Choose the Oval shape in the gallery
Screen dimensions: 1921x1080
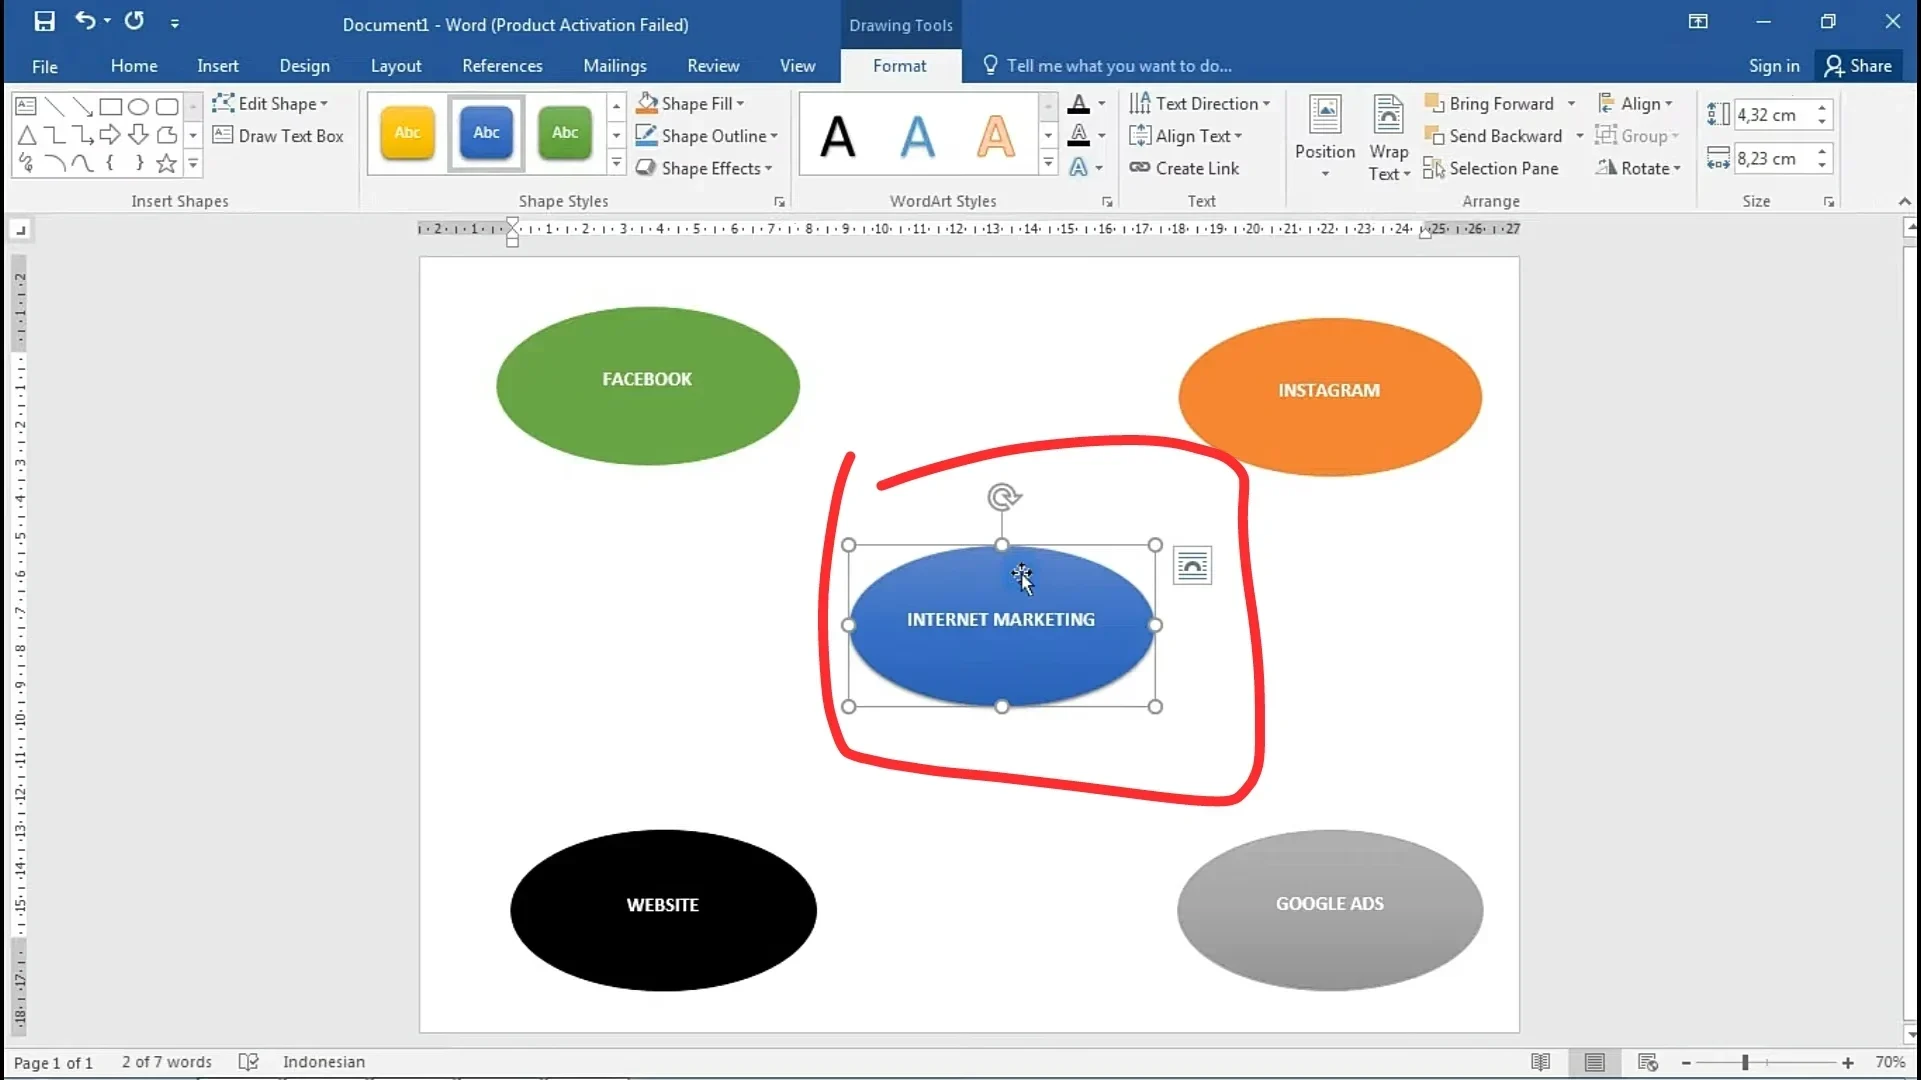[139, 106]
